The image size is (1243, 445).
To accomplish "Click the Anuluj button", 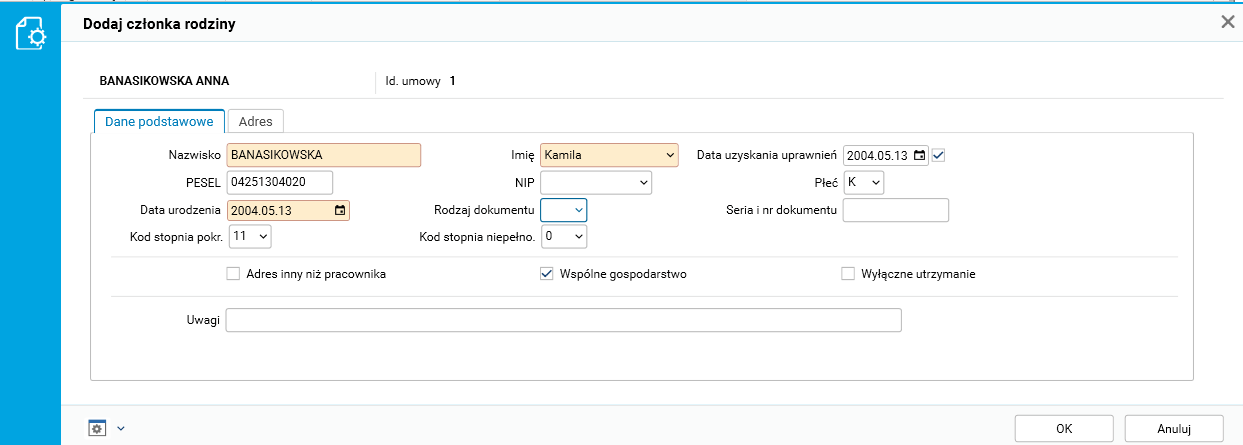I will 1173,428.
